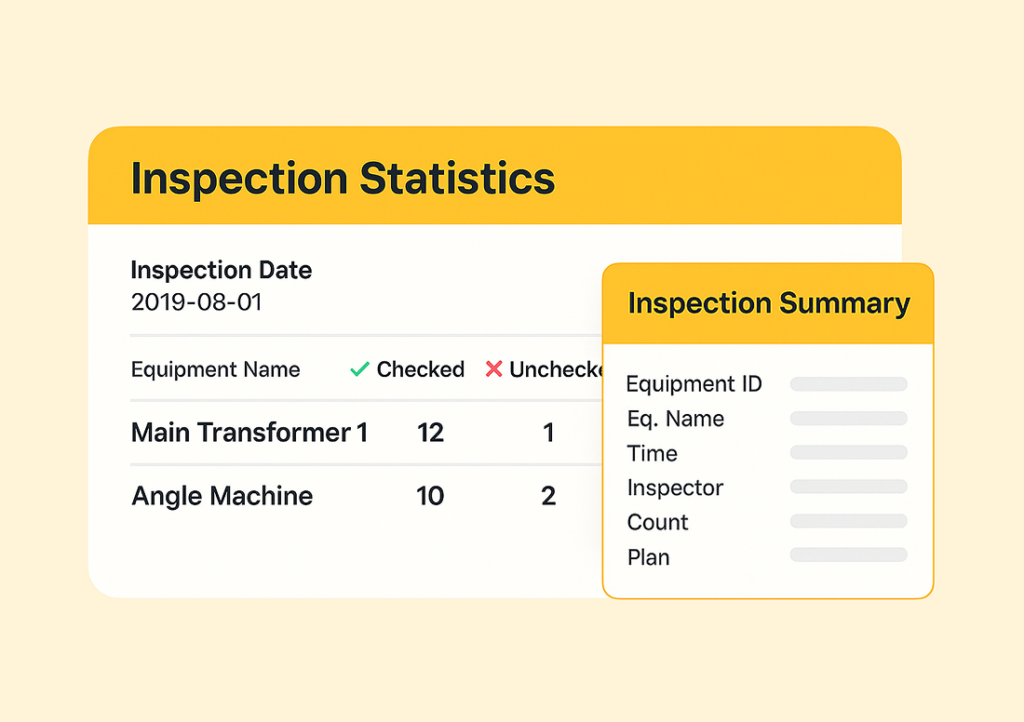Click the Count value field
This screenshot has width=1024, height=722.
click(848, 522)
